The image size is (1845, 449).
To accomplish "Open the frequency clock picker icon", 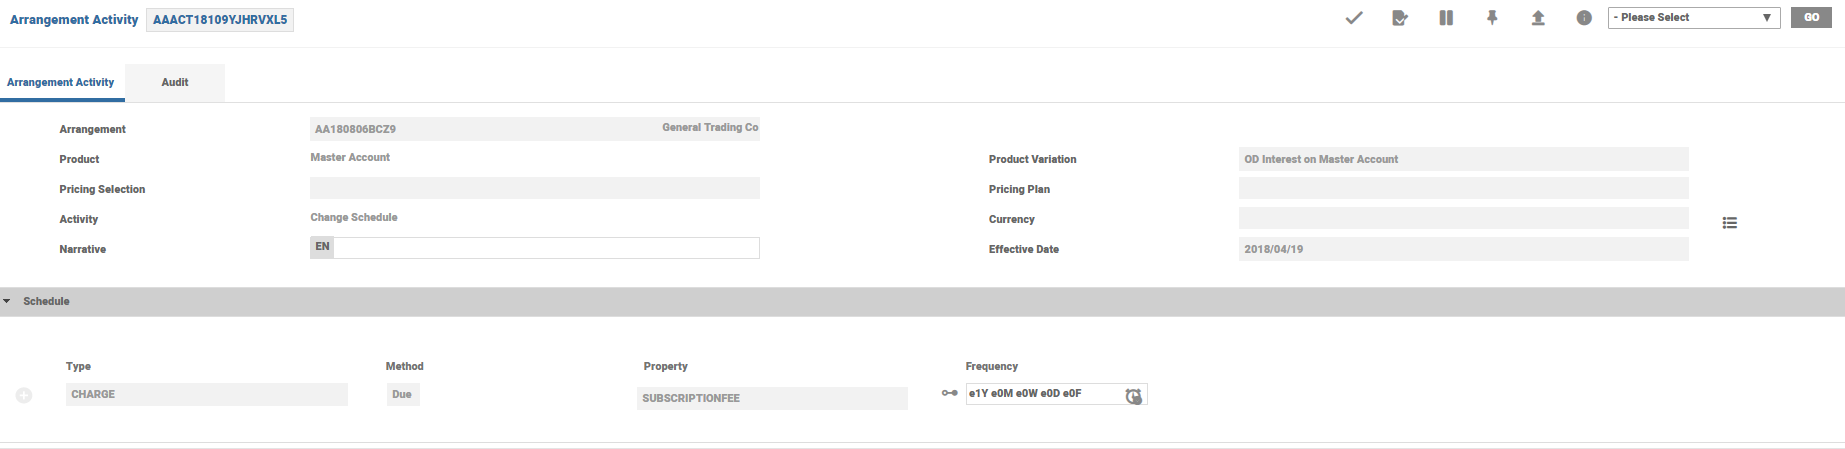I will 1133,396.
